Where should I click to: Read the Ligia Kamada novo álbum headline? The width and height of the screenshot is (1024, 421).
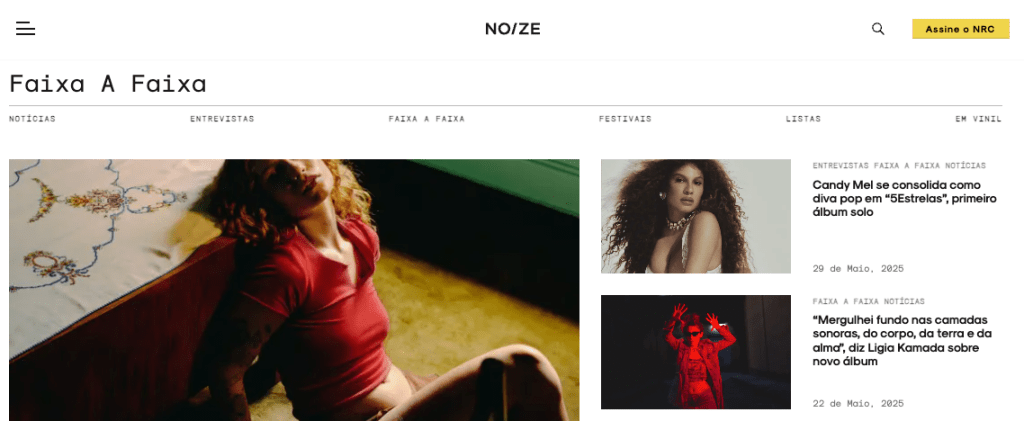(903, 341)
